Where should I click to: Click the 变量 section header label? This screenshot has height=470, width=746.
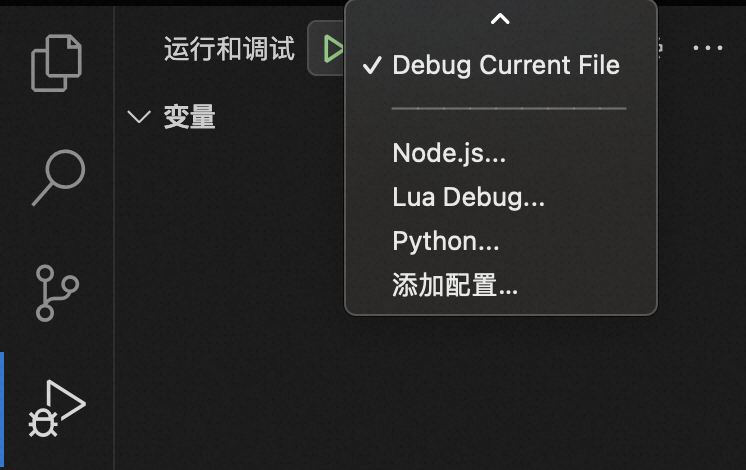[189, 117]
